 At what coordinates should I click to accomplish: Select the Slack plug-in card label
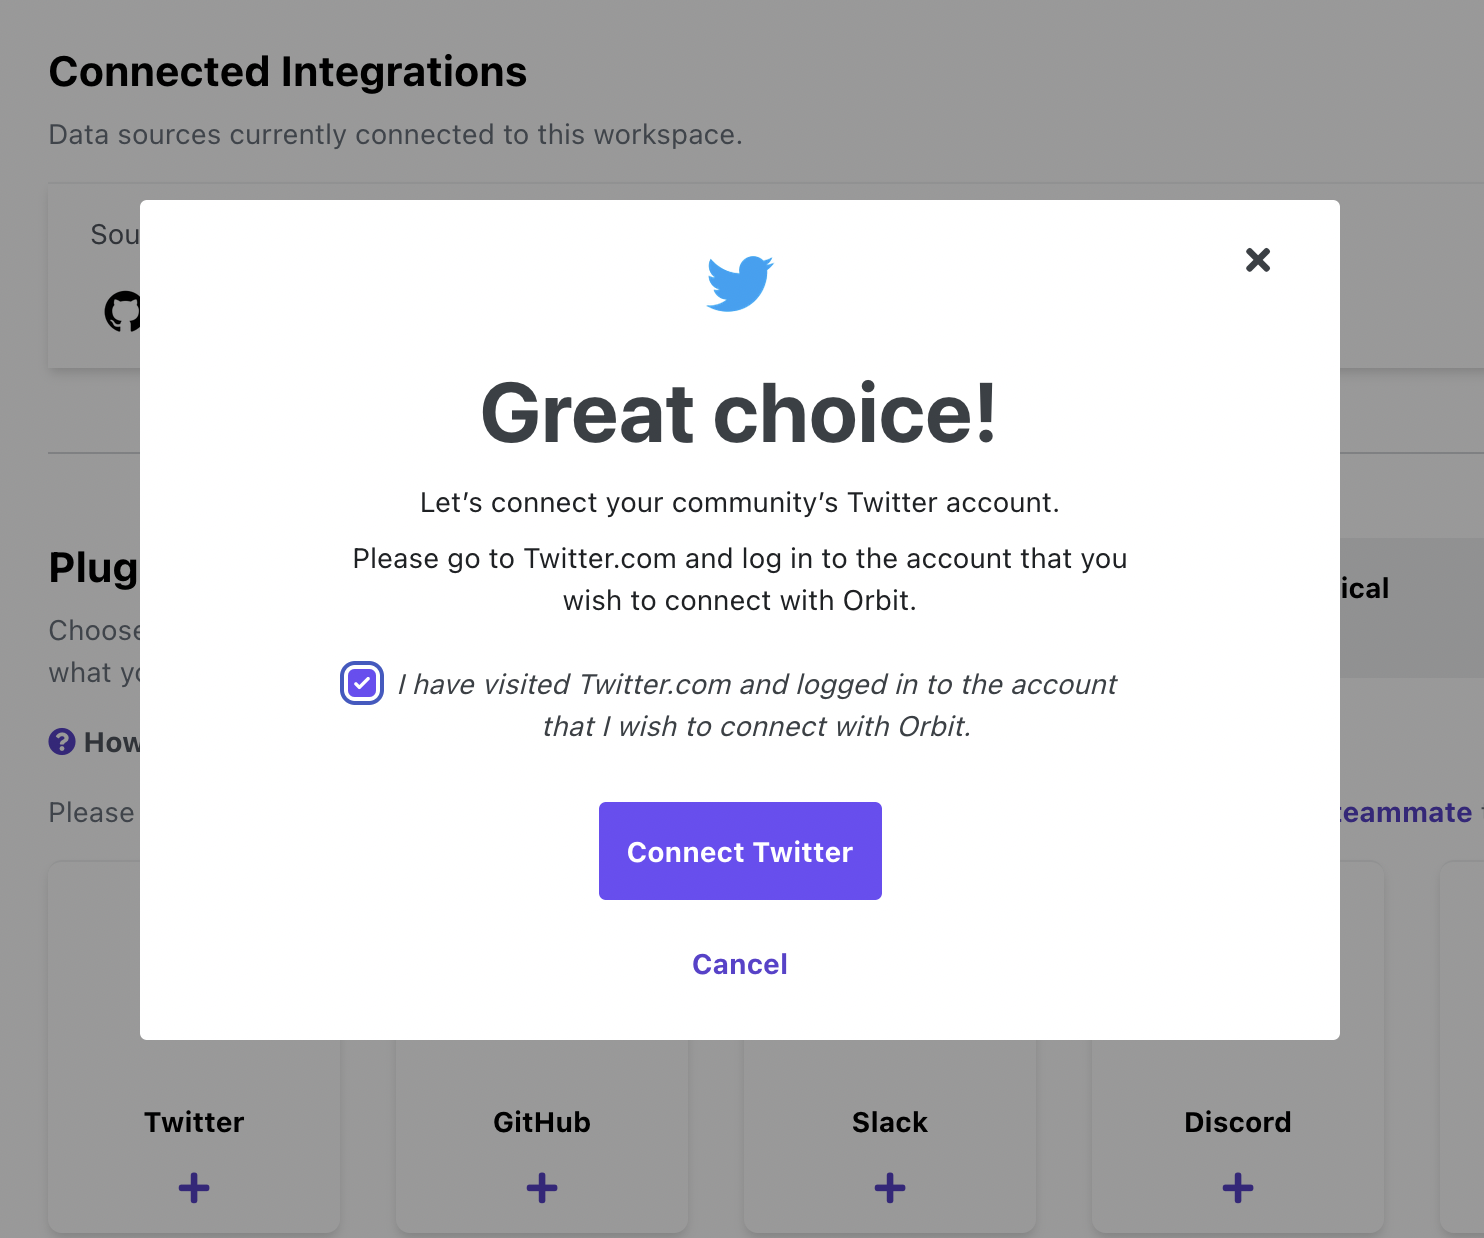(890, 1122)
